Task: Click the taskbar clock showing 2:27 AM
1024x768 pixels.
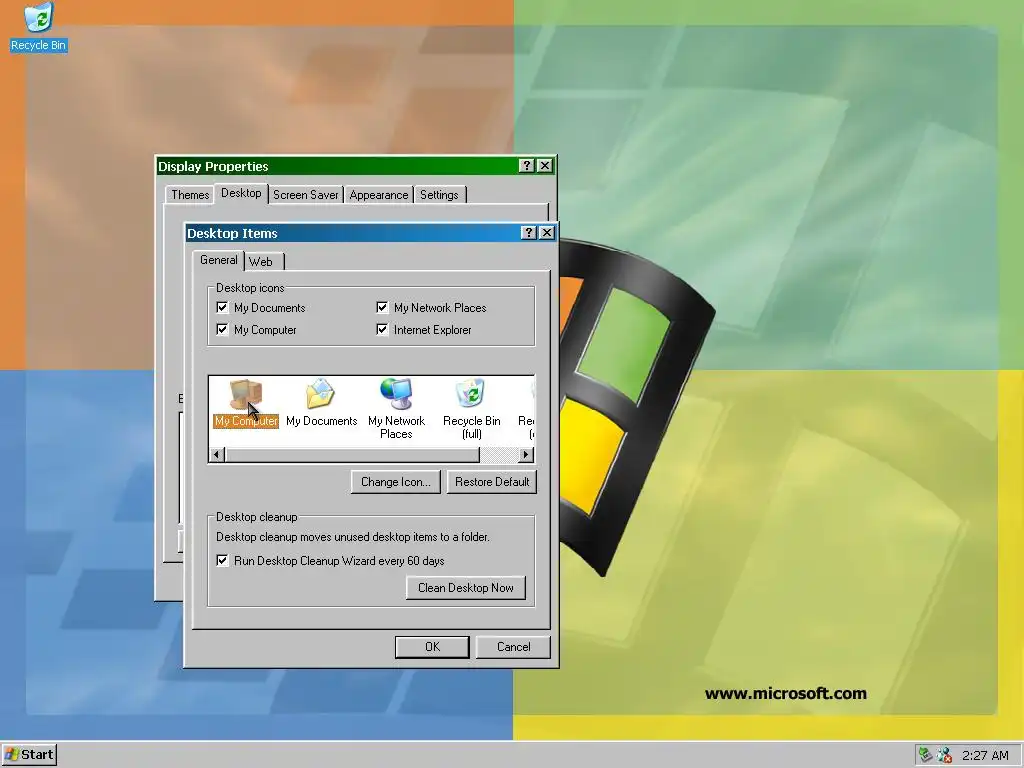Action: pyautogui.click(x=985, y=756)
